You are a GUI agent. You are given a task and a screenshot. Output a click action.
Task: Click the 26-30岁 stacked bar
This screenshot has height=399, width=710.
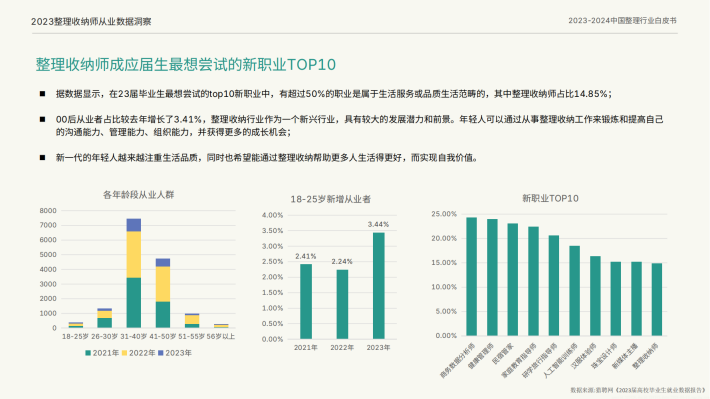point(105,318)
